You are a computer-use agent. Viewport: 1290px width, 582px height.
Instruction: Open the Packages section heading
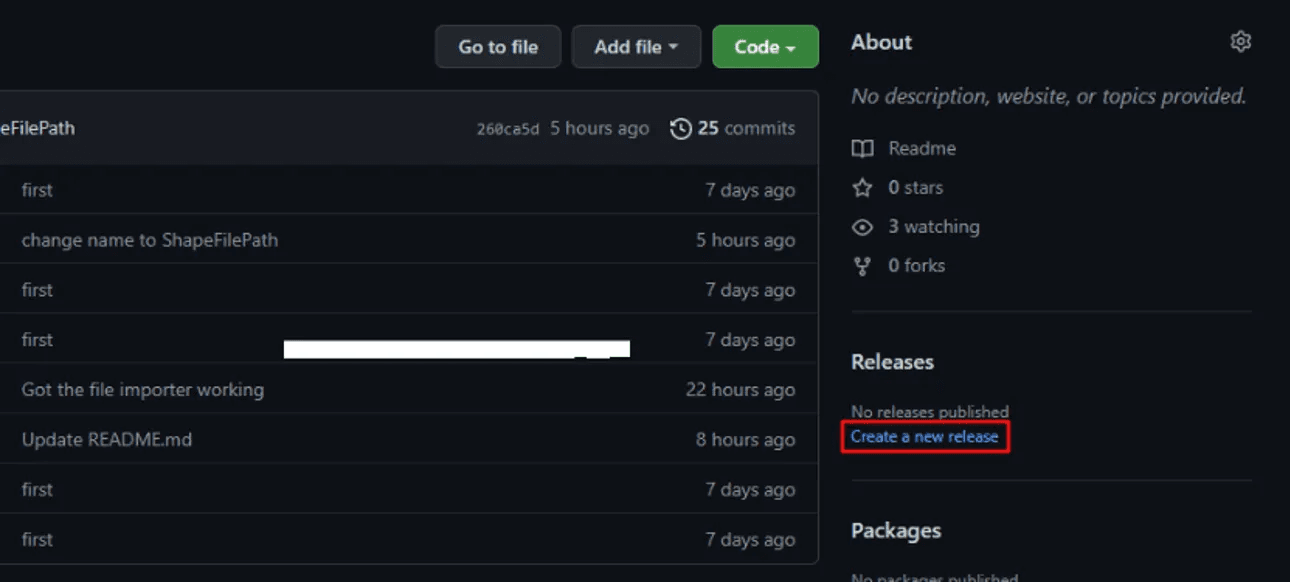(x=896, y=531)
